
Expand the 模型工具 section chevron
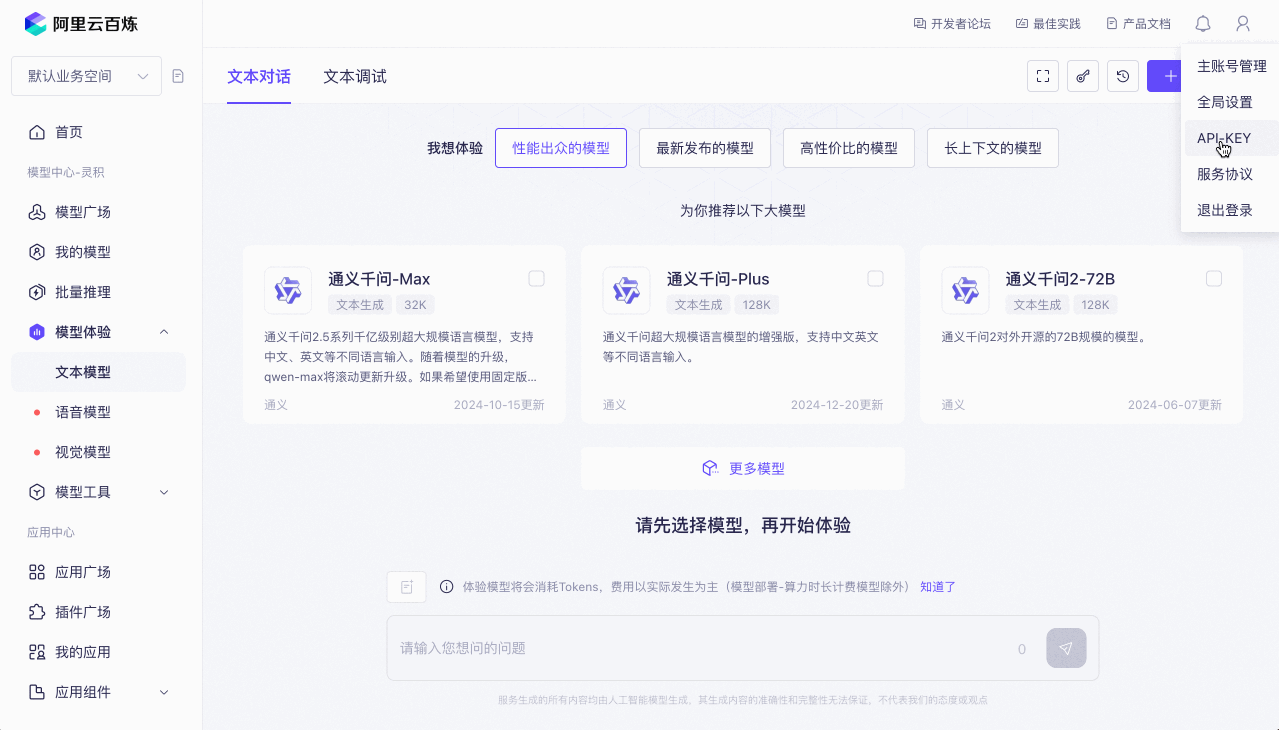(x=164, y=492)
